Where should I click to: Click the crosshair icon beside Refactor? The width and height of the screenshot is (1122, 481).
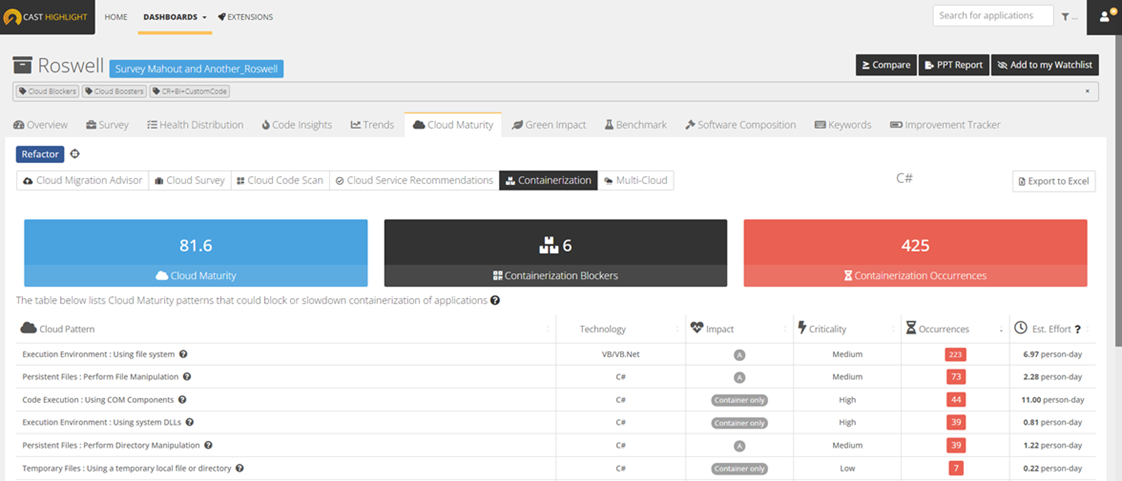click(x=75, y=154)
